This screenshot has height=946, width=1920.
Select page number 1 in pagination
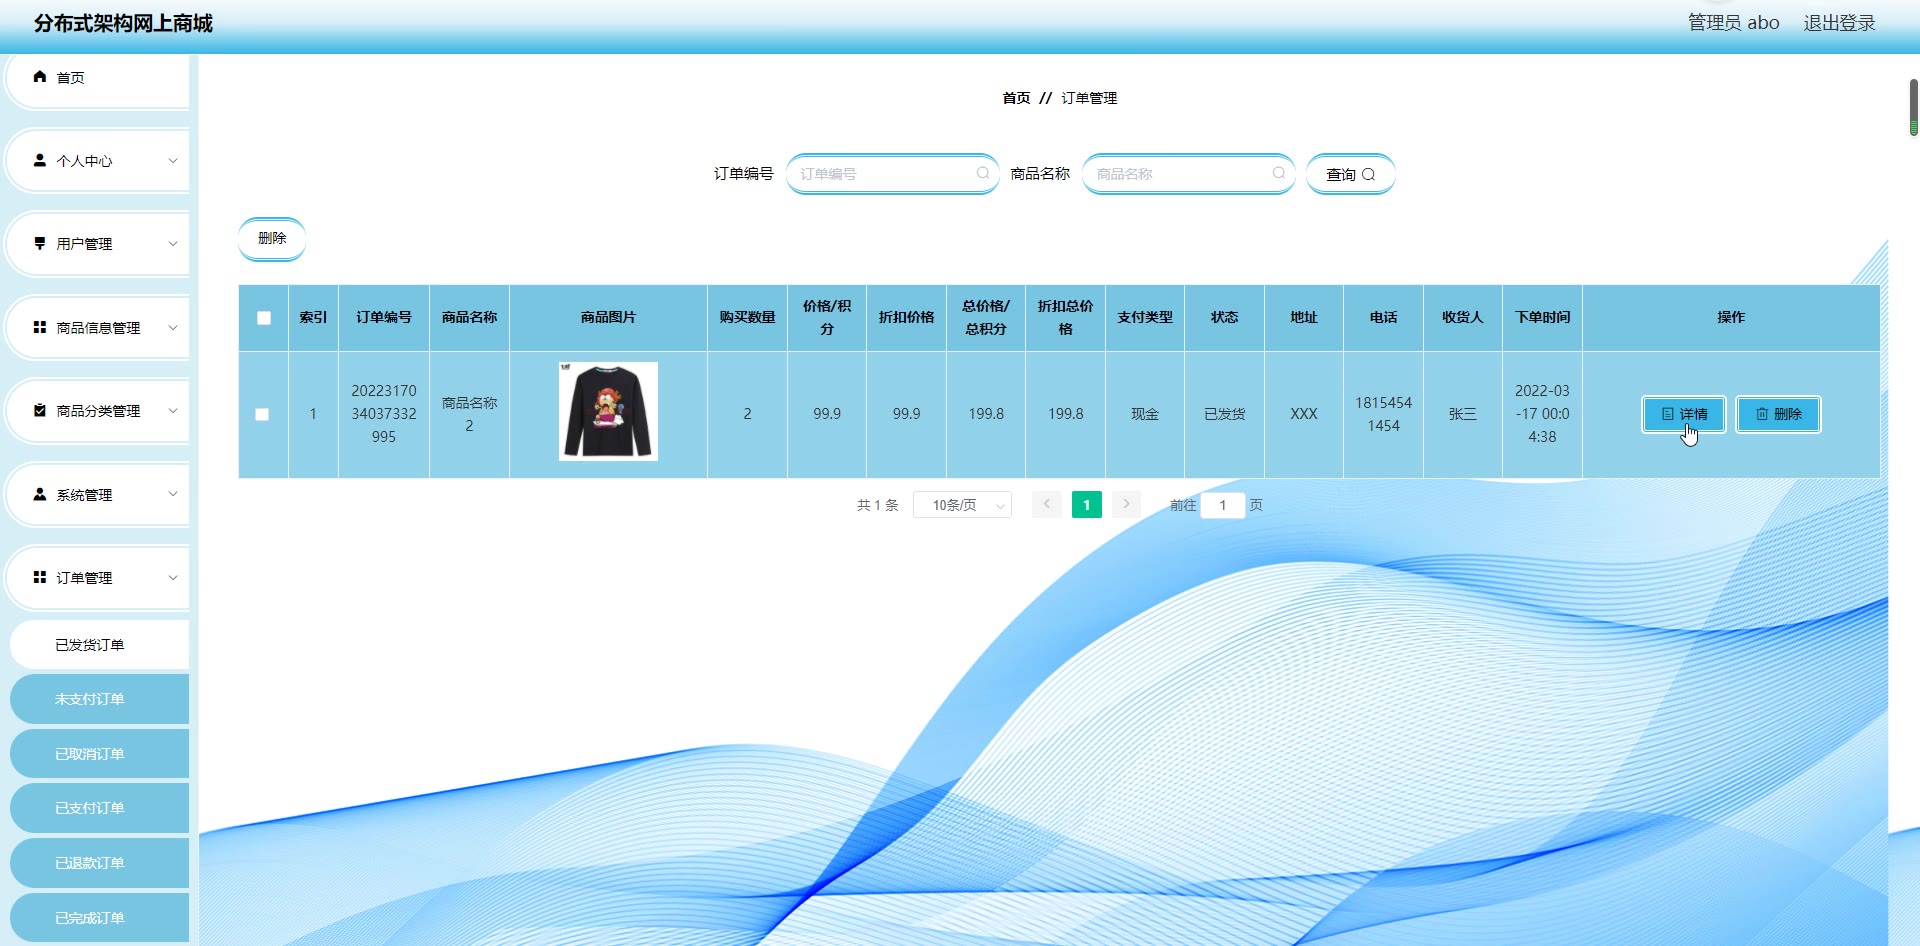click(x=1086, y=505)
